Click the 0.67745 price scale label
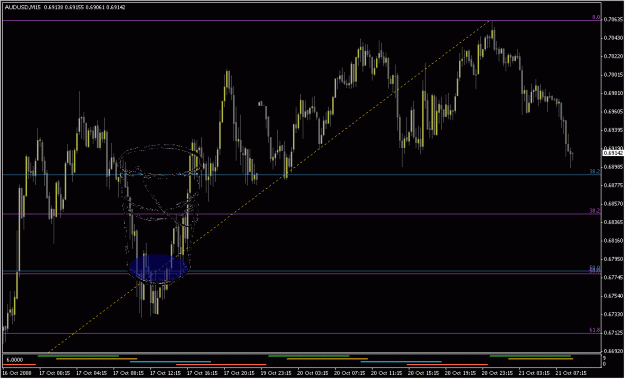The width and height of the screenshot is (625, 379). tap(613, 278)
